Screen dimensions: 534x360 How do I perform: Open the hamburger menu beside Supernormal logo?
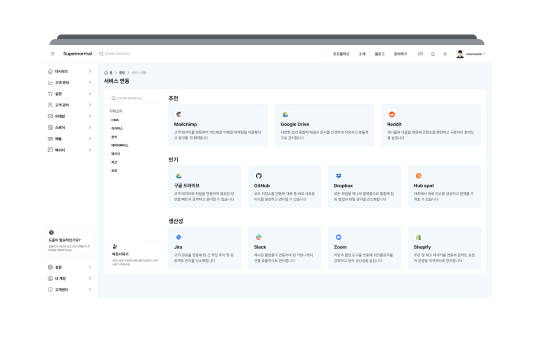coord(53,54)
